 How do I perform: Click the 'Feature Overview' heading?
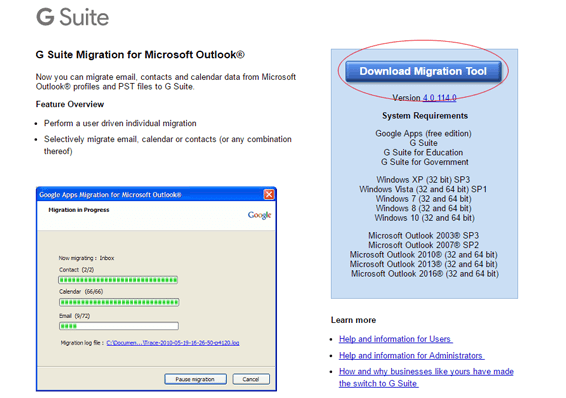[70, 104]
